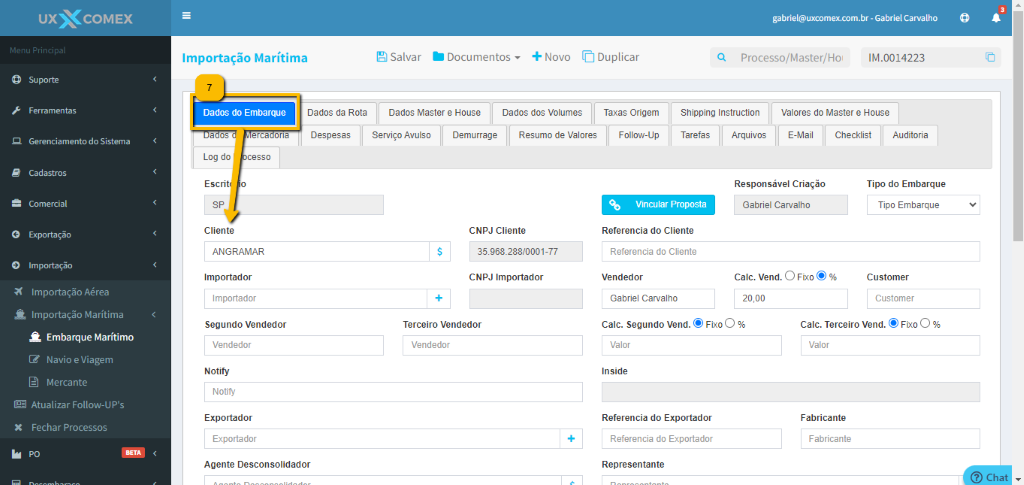Viewport: 1024px width, 485px height.
Task: Click the Suporte globe icon in sidebar
Action: tap(17, 80)
